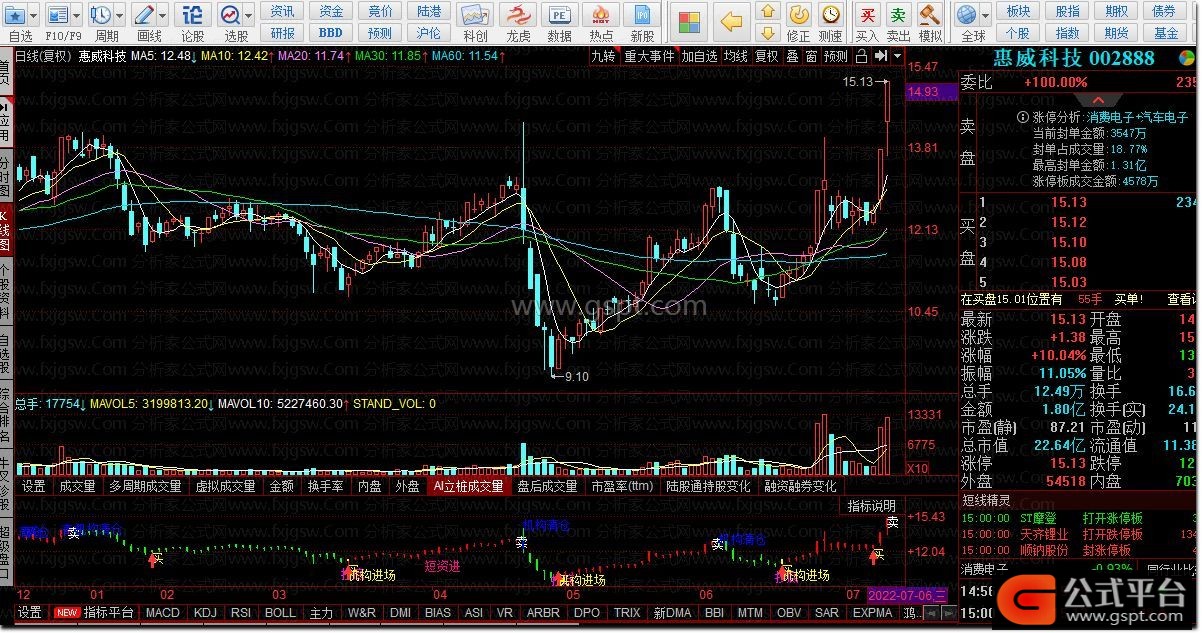Viewport: 1202px width, 633px height.
Task: Select the 画线 pencil drawing tool
Action: 144,15
